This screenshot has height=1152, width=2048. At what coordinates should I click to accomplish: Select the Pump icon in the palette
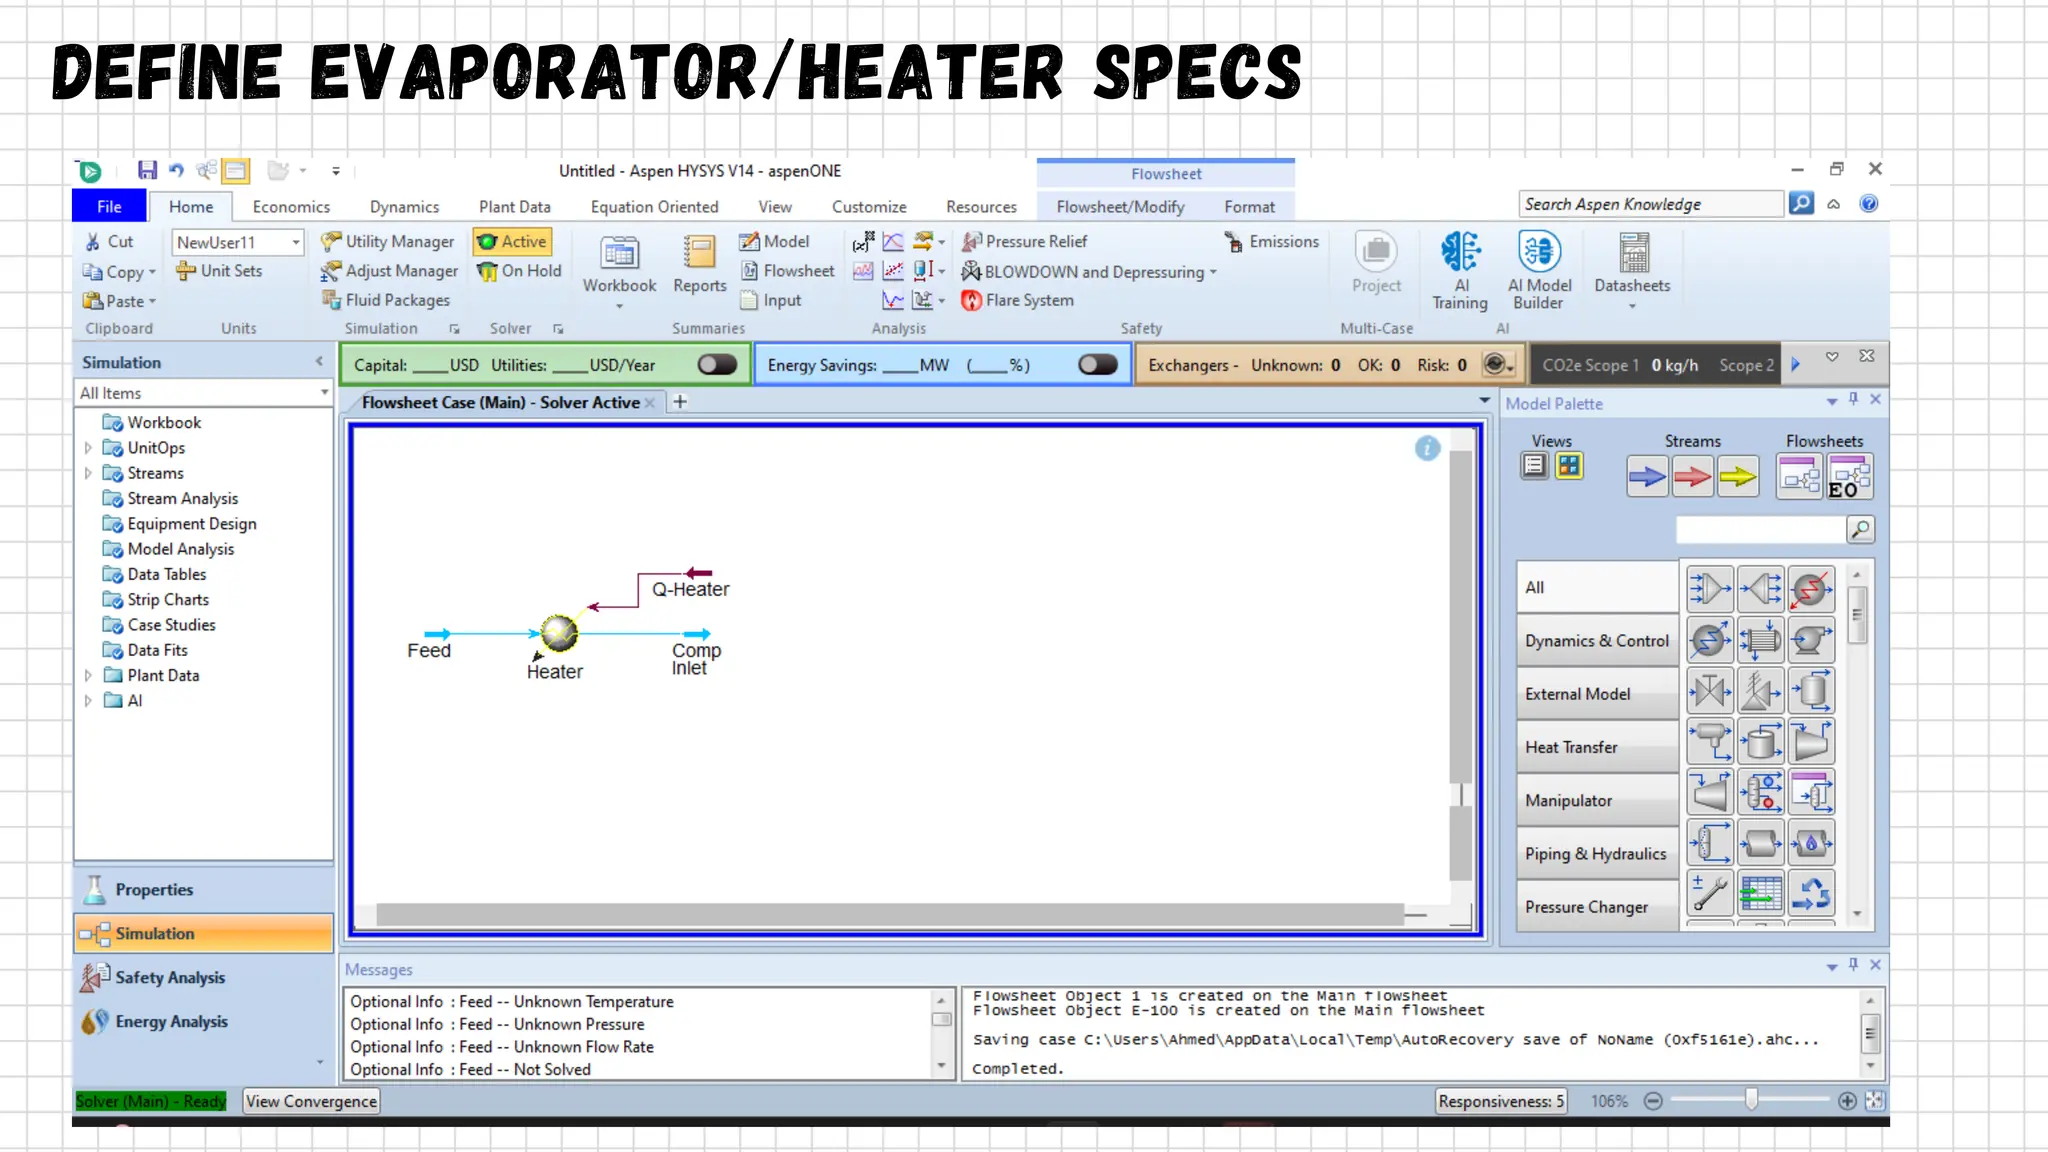coord(1811,640)
